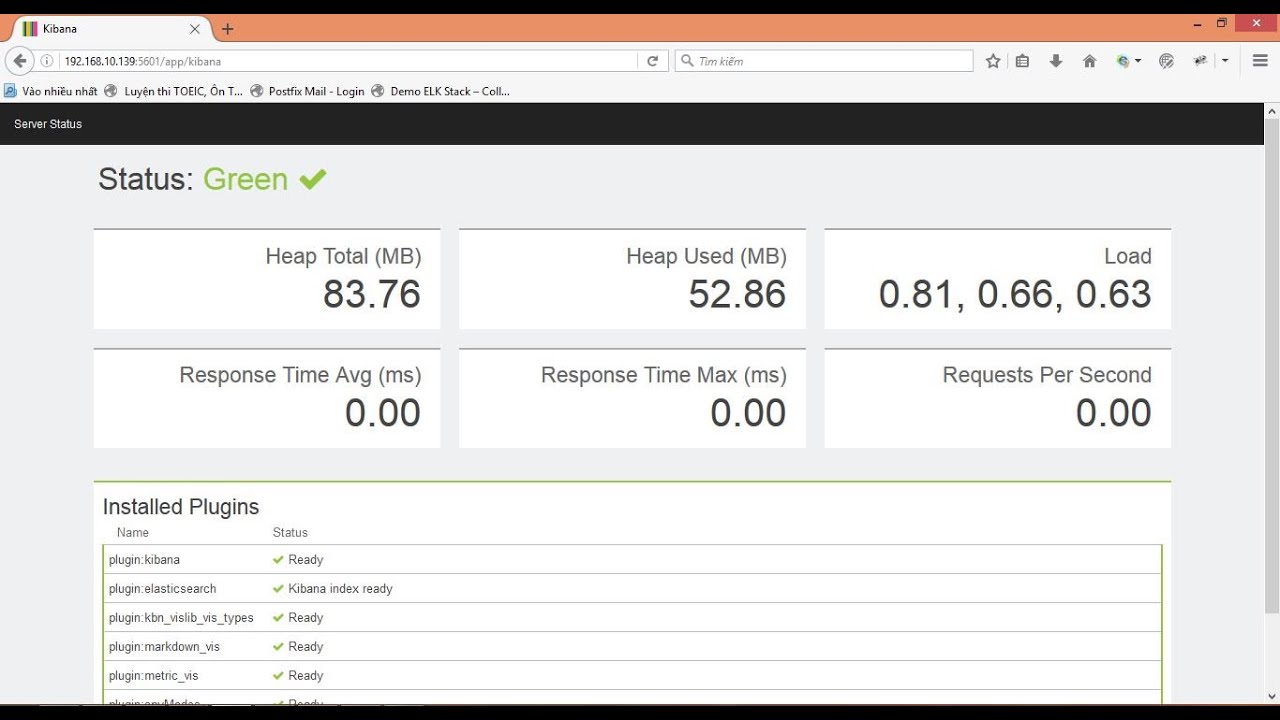This screenshot has height=720, width=1280.
Task: Click the Heap Used value 52.86
Action: [x=737, y=294]
